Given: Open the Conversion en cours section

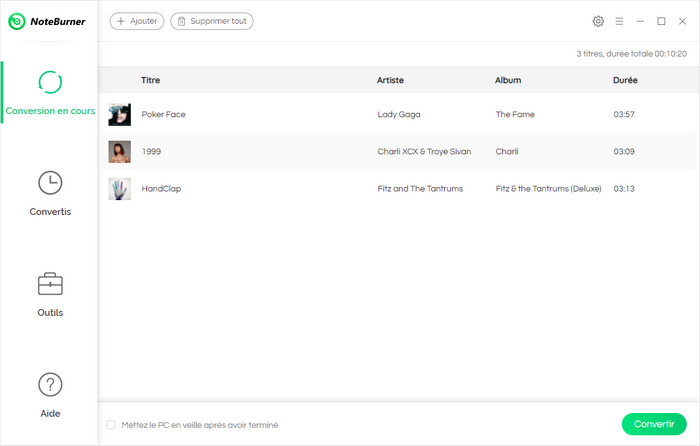Looking at the screenshot, I should [50, 93].
